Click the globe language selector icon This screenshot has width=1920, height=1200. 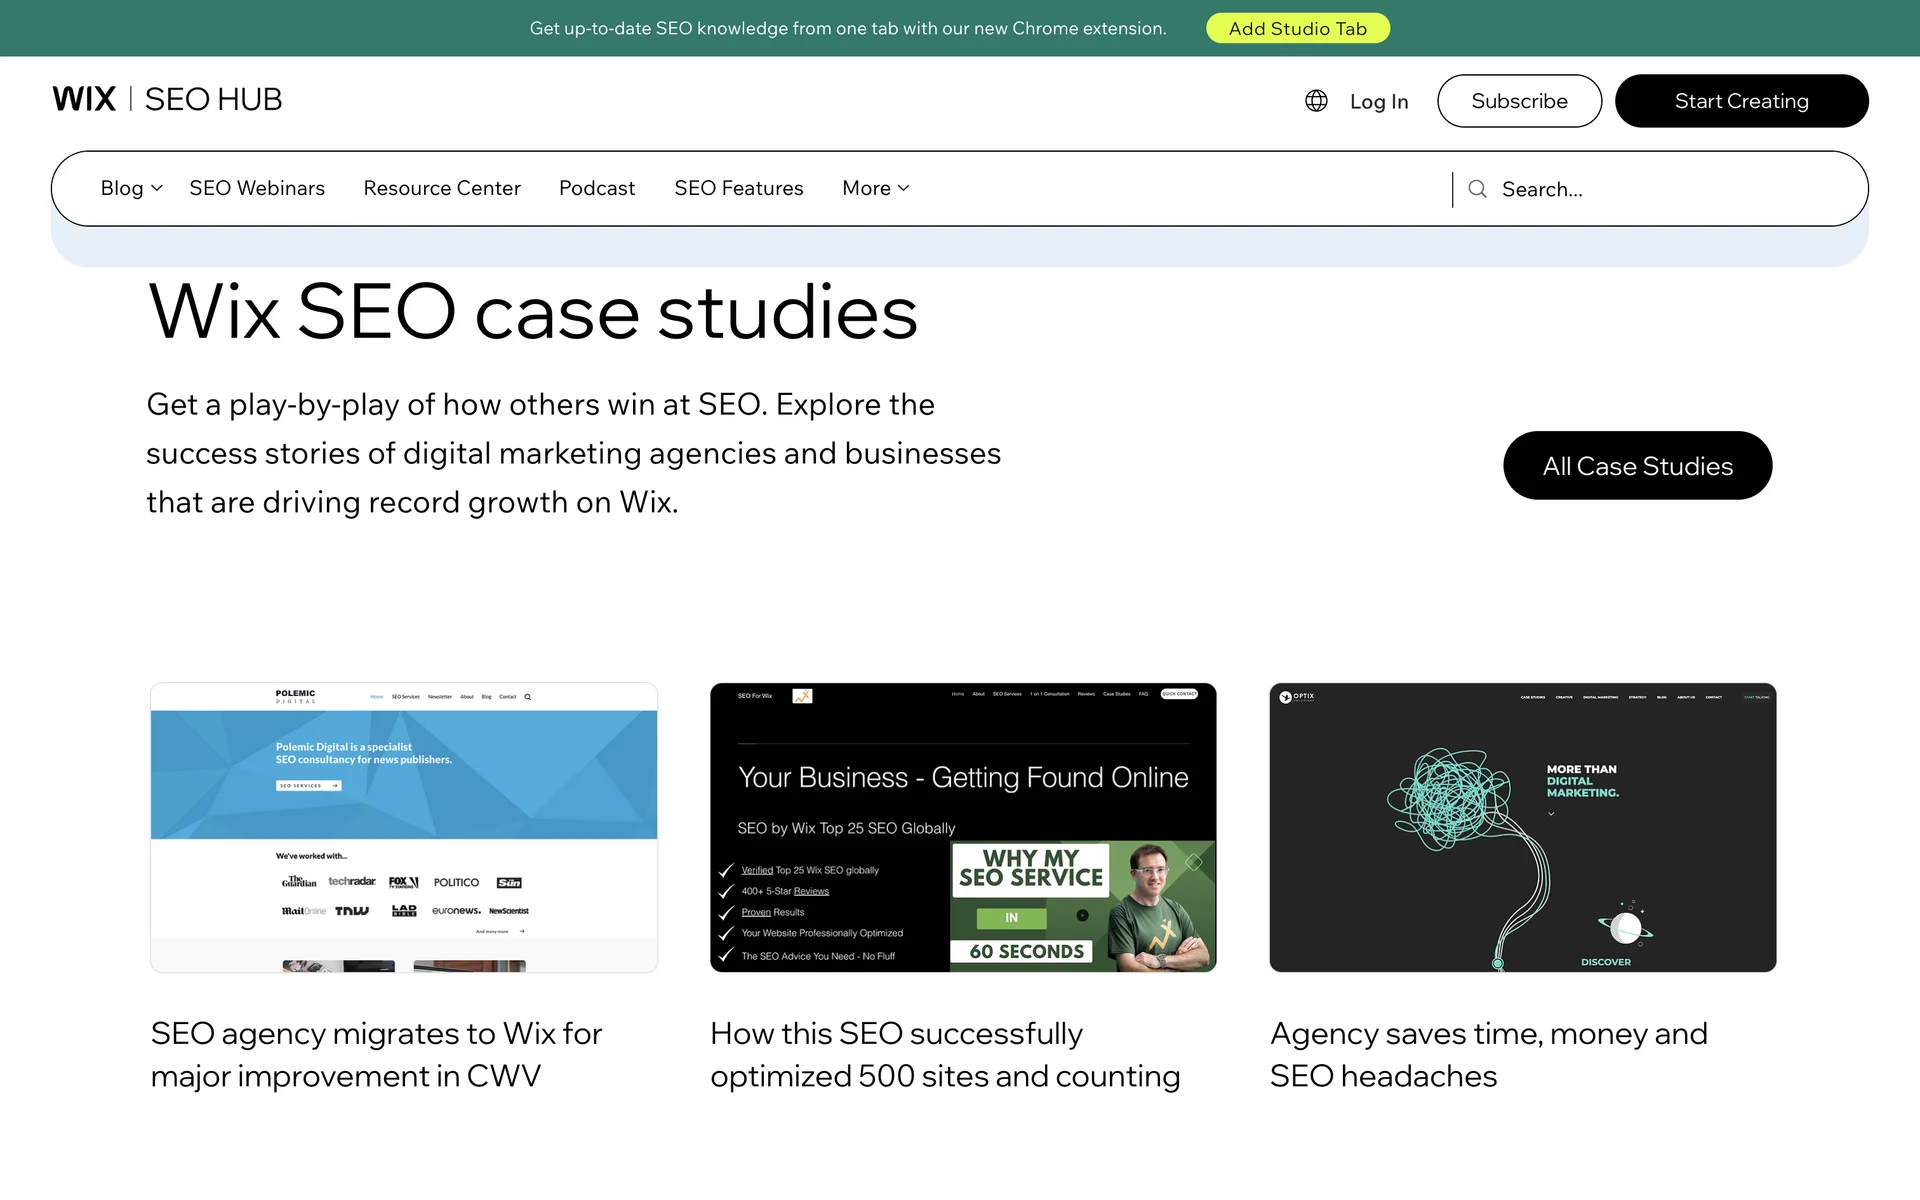1316,101
